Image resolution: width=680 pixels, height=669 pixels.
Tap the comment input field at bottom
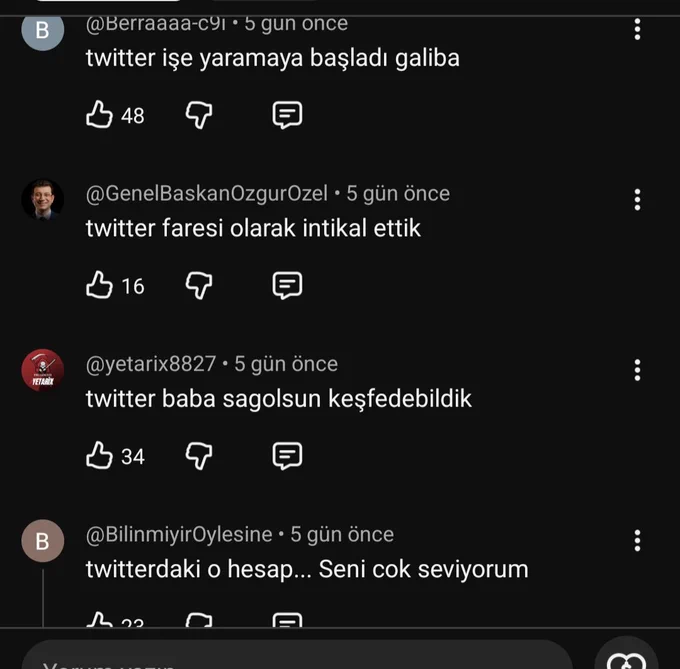(297, 655)
